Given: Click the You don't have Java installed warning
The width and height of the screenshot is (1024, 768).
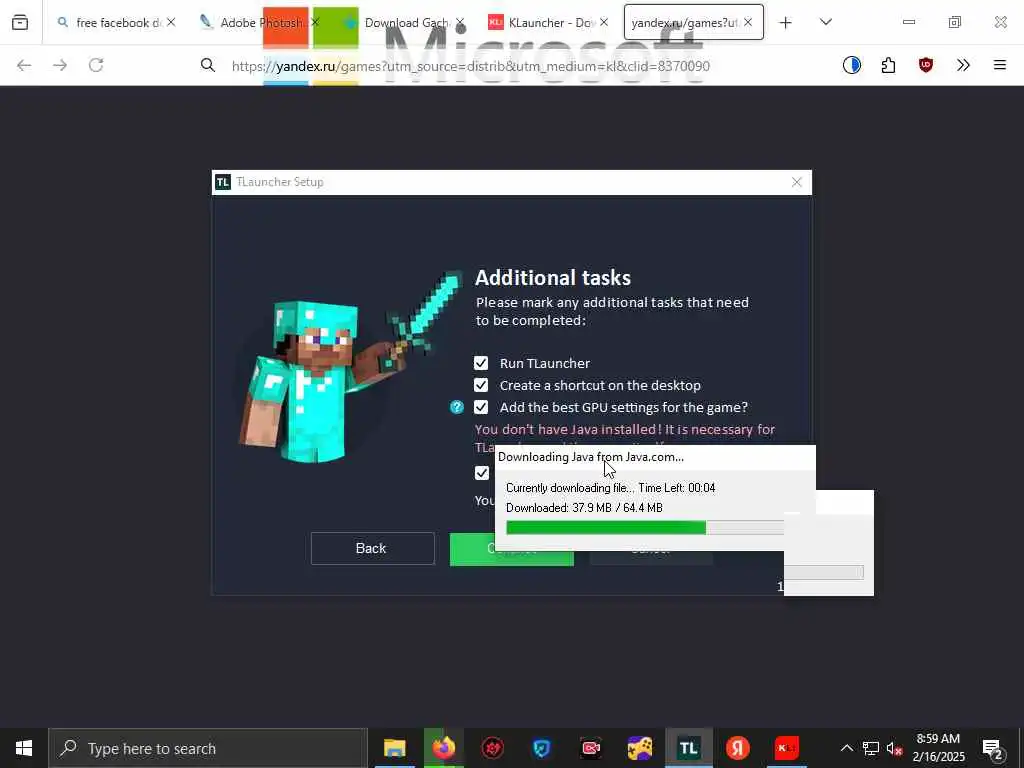Looking at the screenshot, I should 625,430.
